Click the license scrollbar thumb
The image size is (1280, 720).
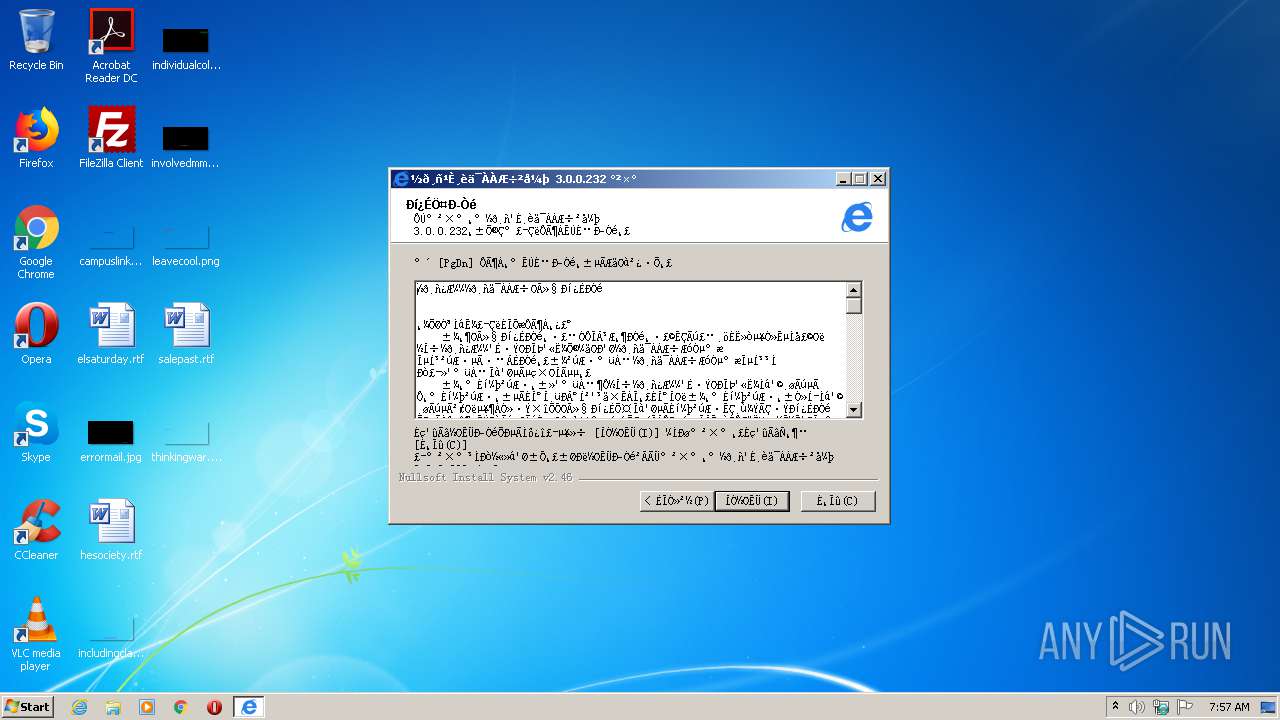tap(854, 306)
